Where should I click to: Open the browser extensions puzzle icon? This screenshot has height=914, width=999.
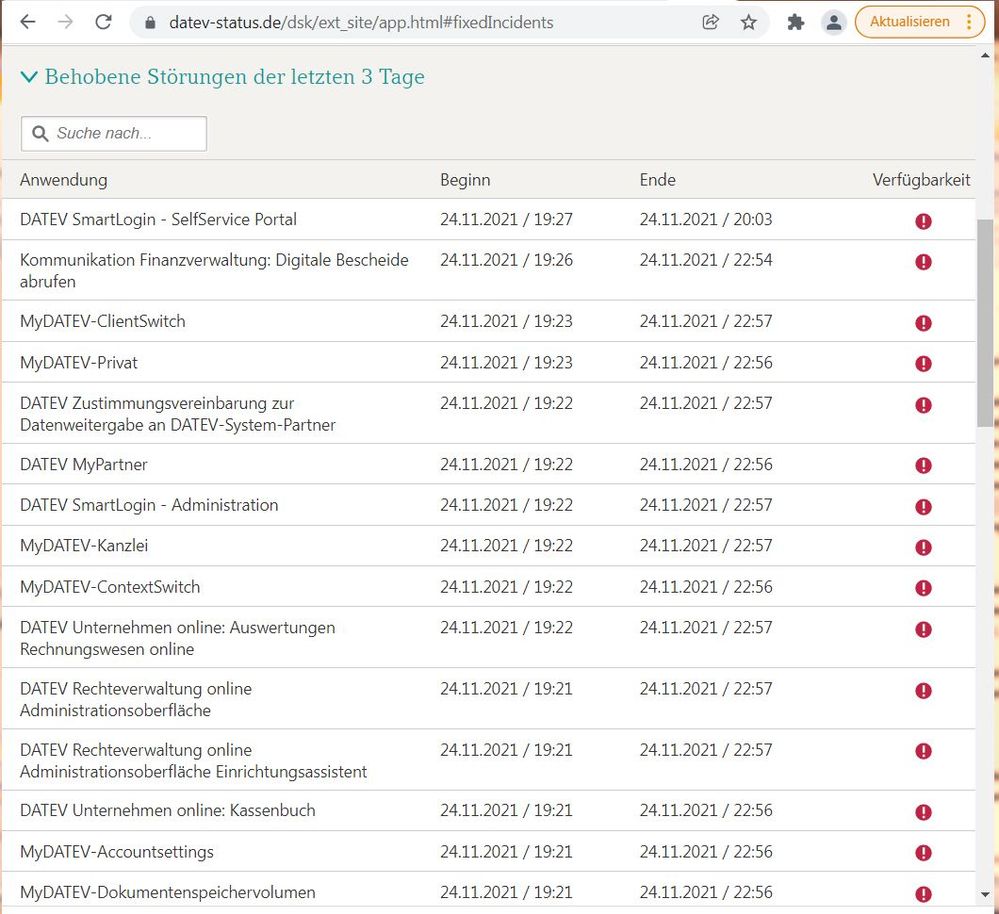click(795, 22)
